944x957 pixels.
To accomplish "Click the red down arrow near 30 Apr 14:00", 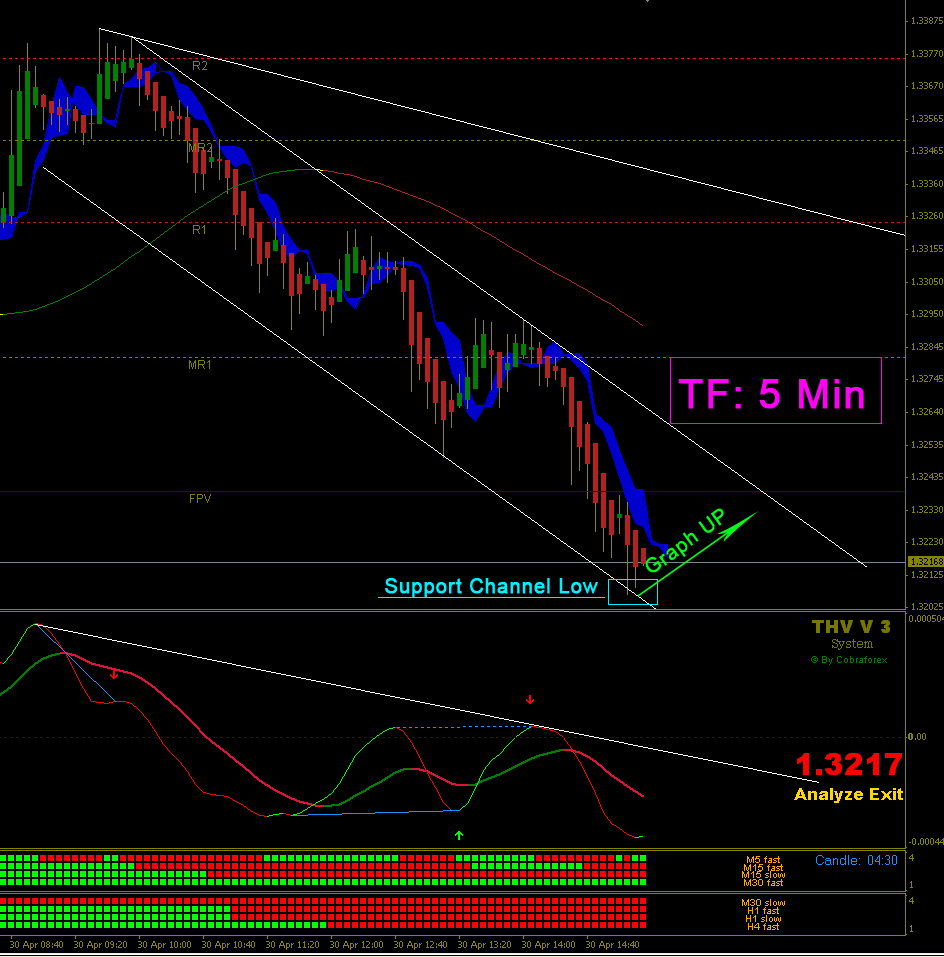I will [530, 699].
